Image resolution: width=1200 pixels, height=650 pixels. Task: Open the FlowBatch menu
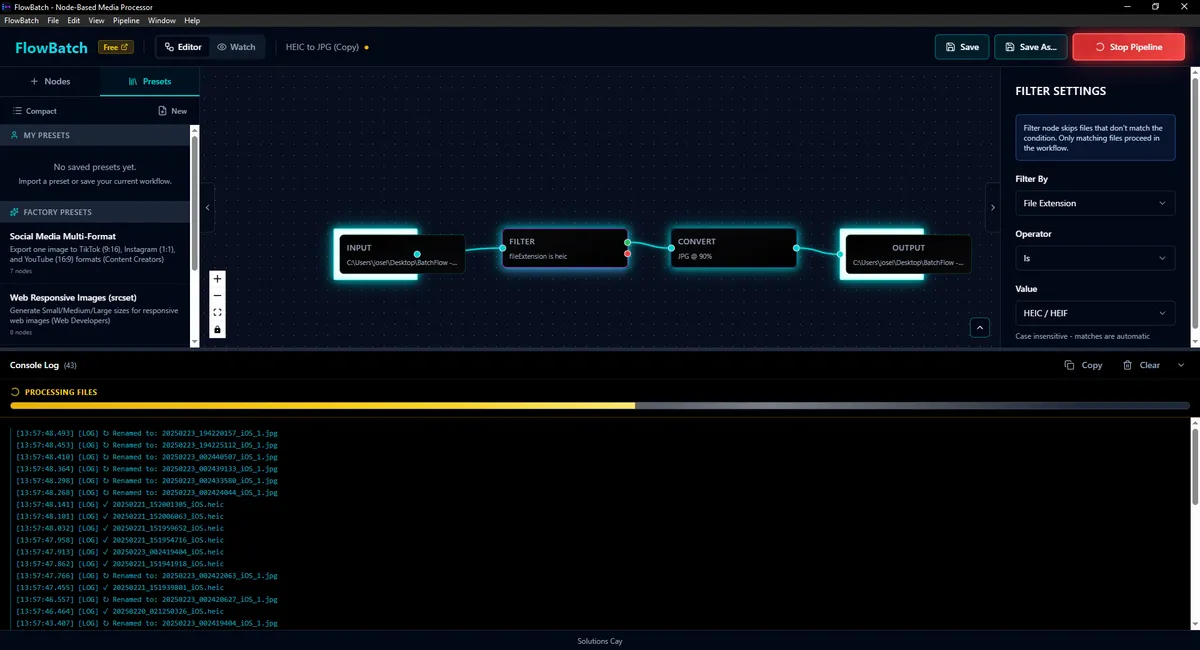click(x=21, y=20)
